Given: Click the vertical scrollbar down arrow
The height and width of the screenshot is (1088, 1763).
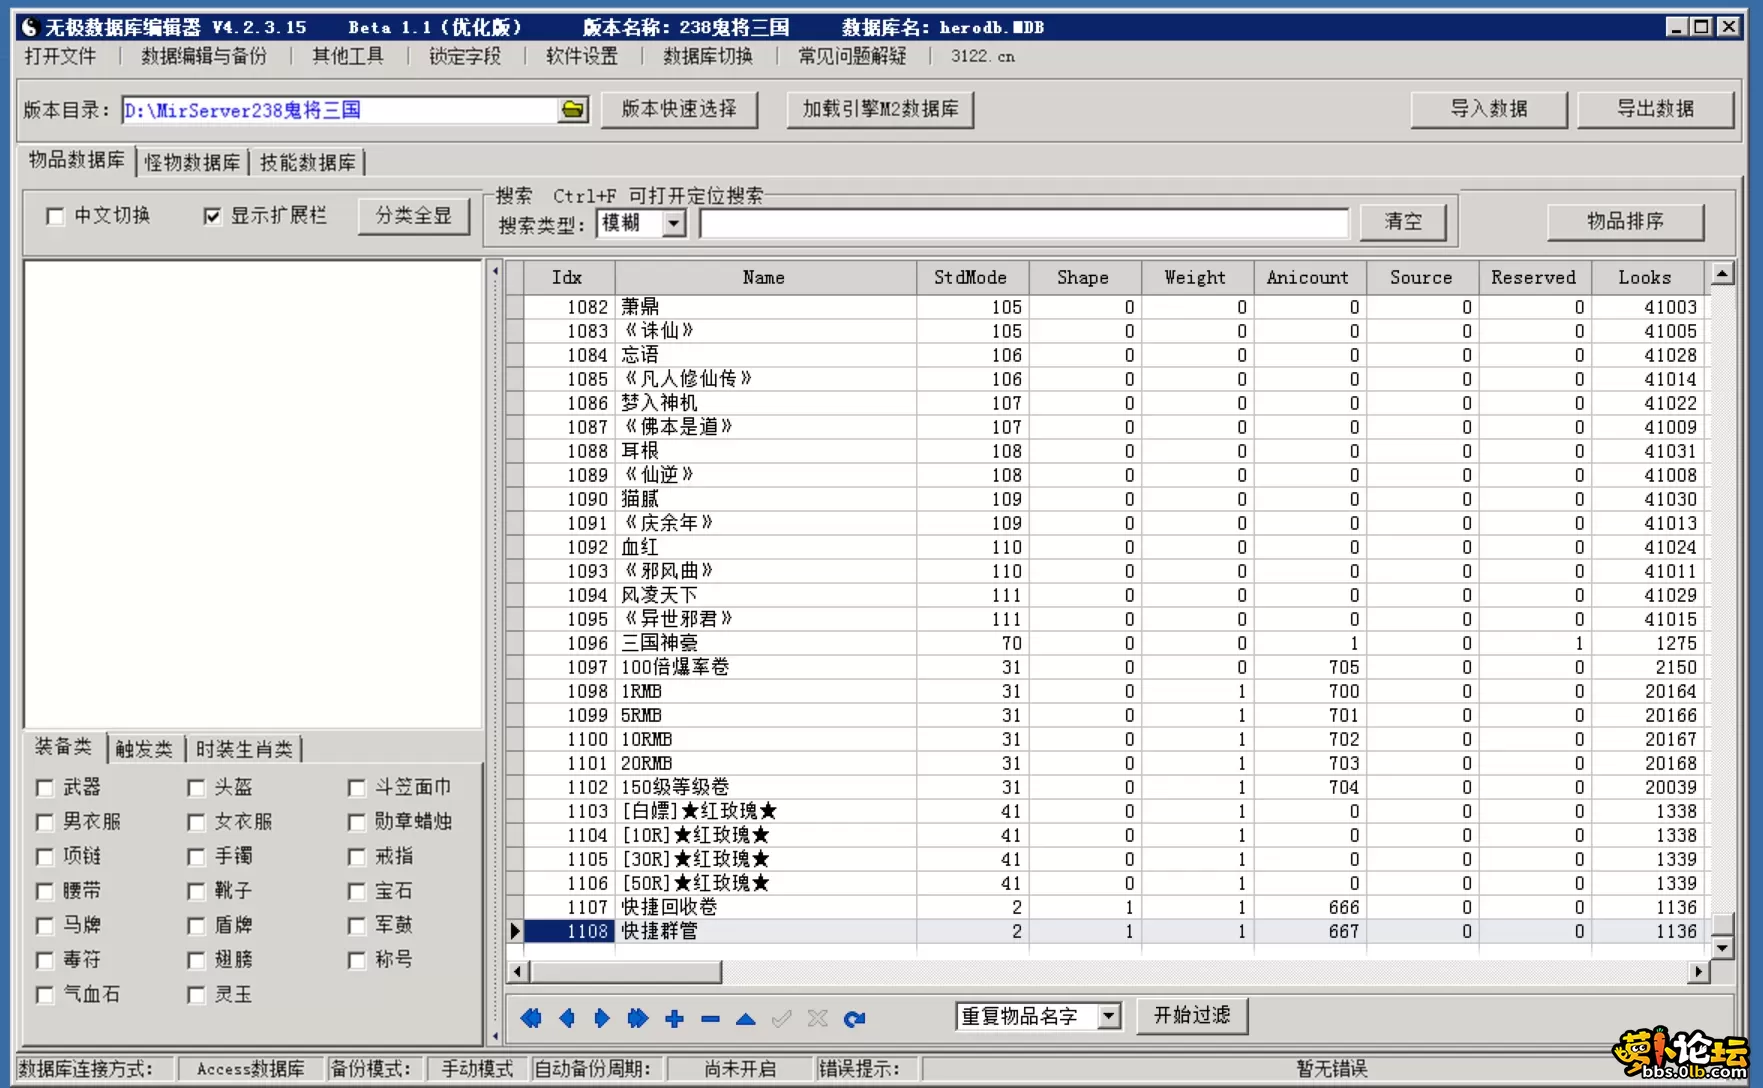Looking at the screenshot, I should (1722, 946).
